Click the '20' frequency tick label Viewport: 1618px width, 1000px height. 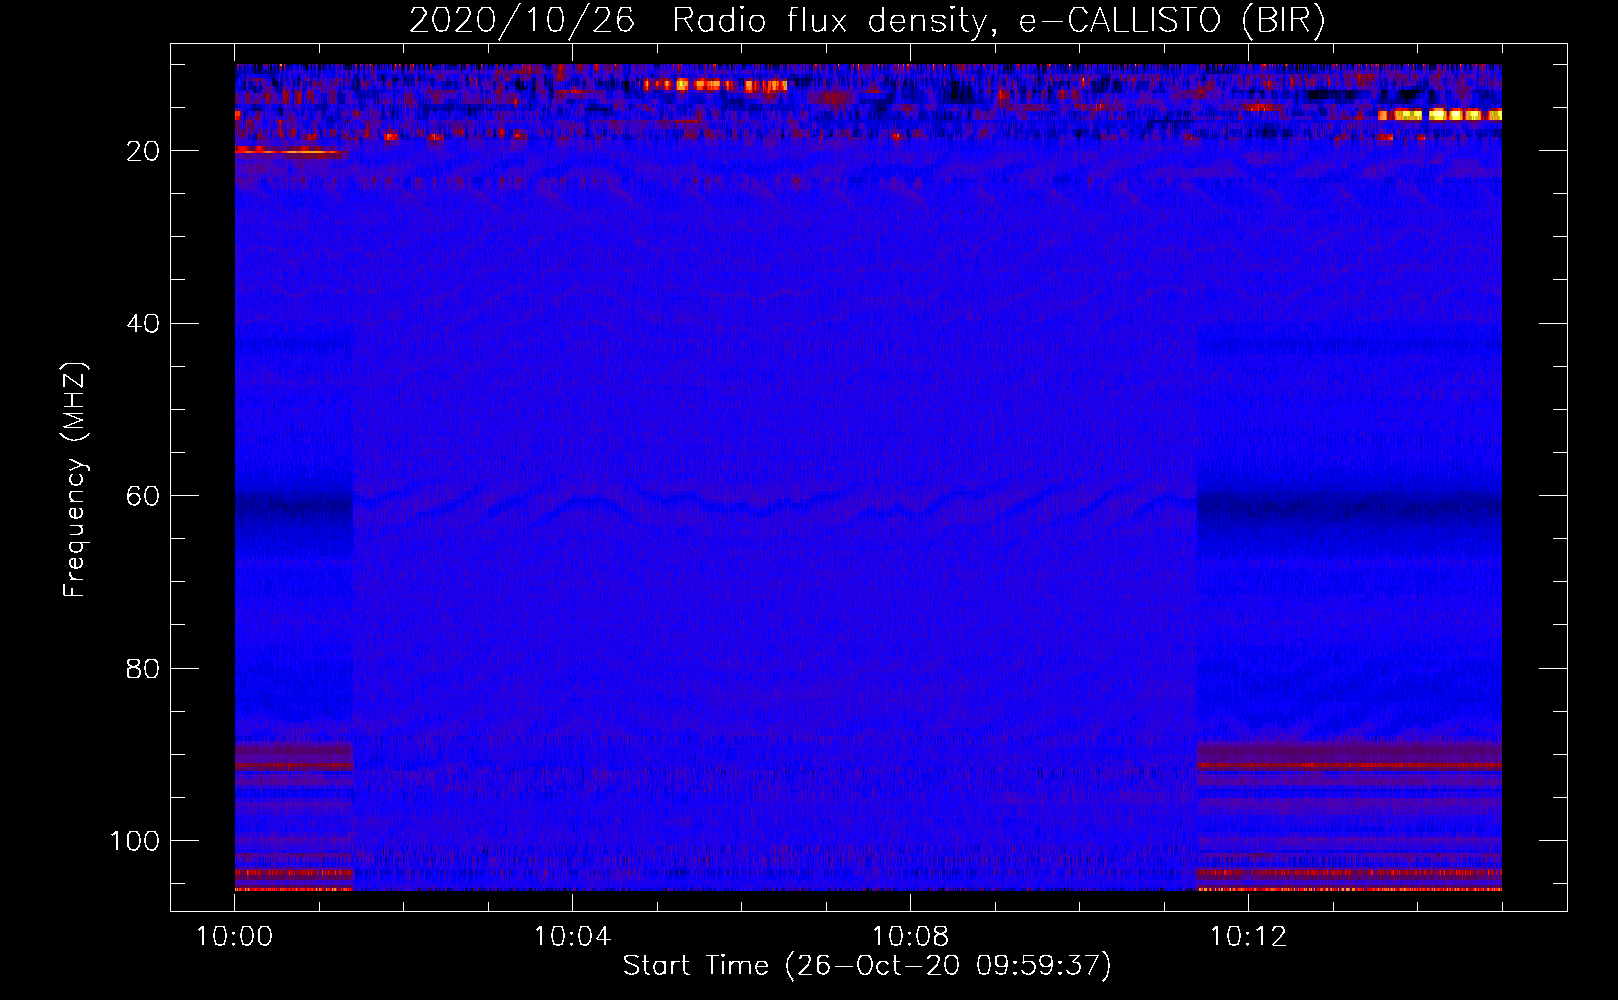coord(143,151)
